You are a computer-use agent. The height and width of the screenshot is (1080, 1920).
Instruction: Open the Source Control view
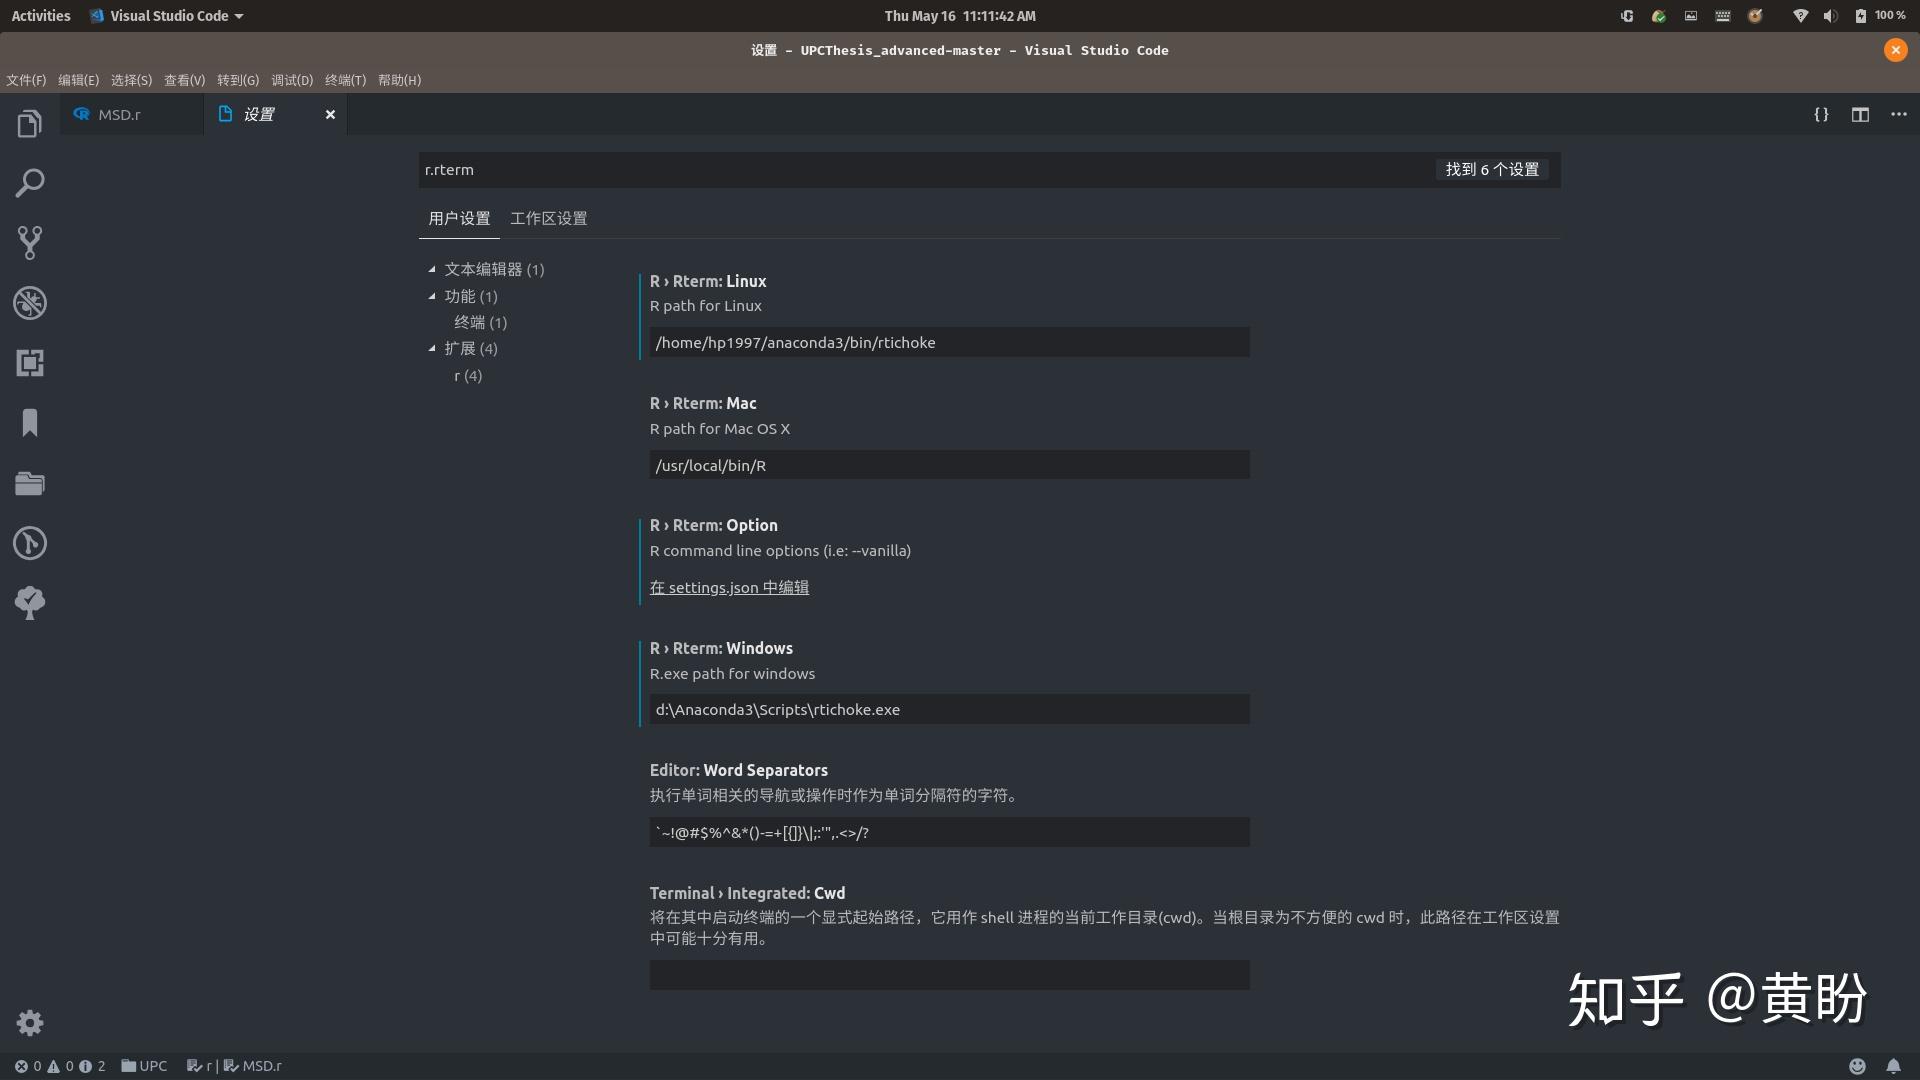tap(30, 243)
